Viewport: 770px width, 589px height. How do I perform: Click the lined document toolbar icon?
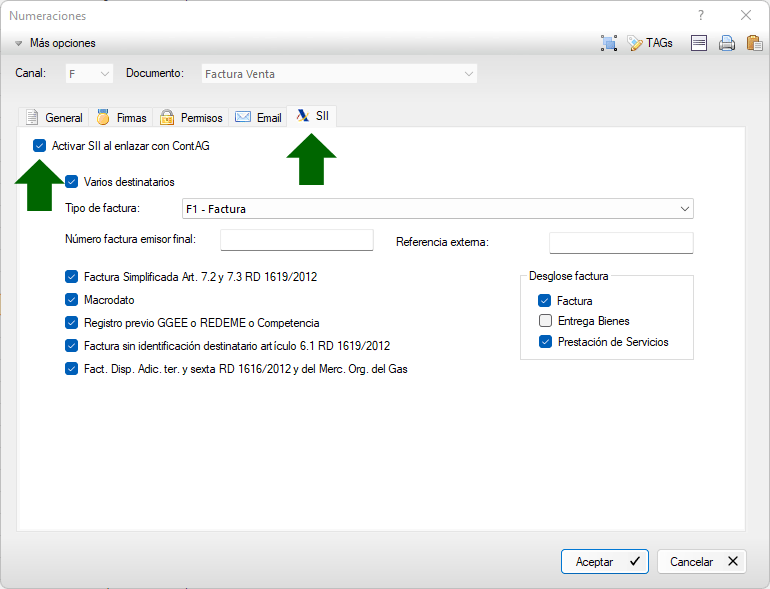tap(699, 43)
